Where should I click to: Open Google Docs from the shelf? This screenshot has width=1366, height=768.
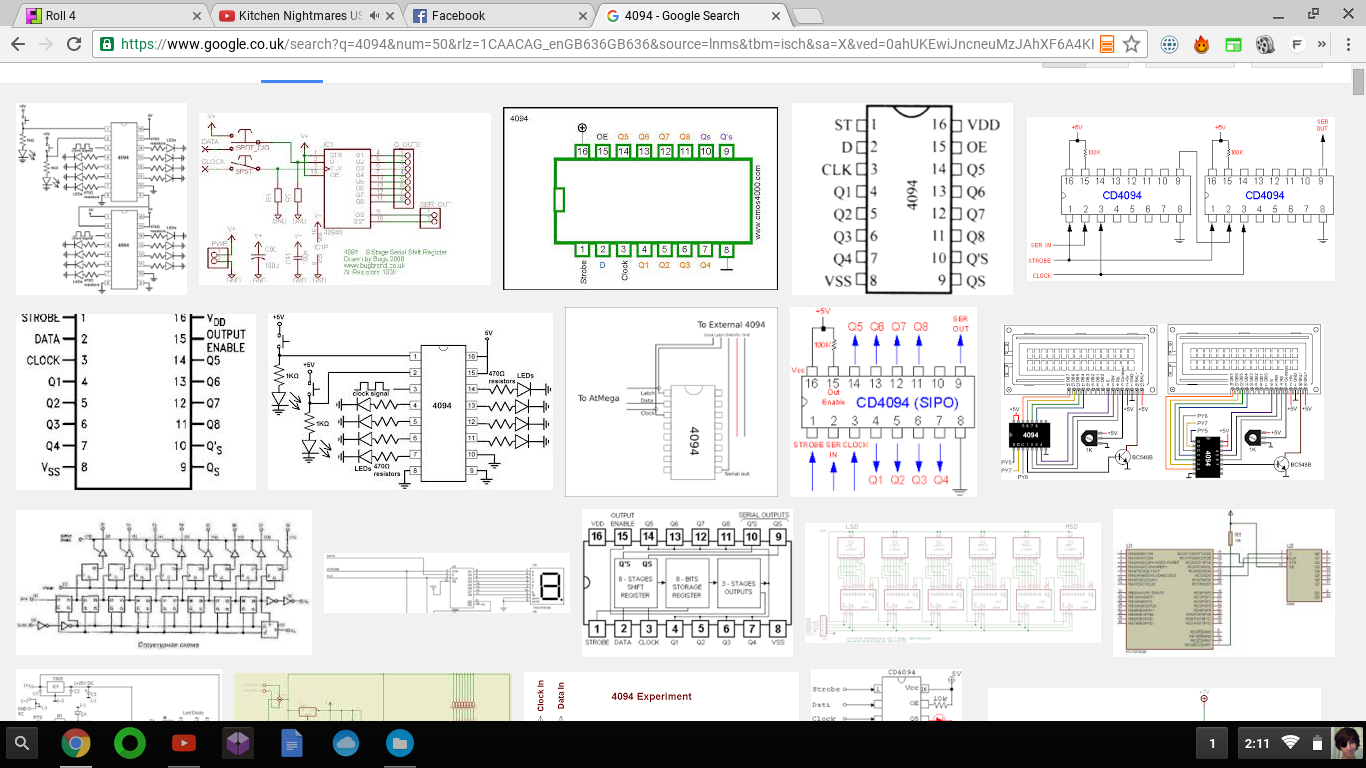click(291, 743)
